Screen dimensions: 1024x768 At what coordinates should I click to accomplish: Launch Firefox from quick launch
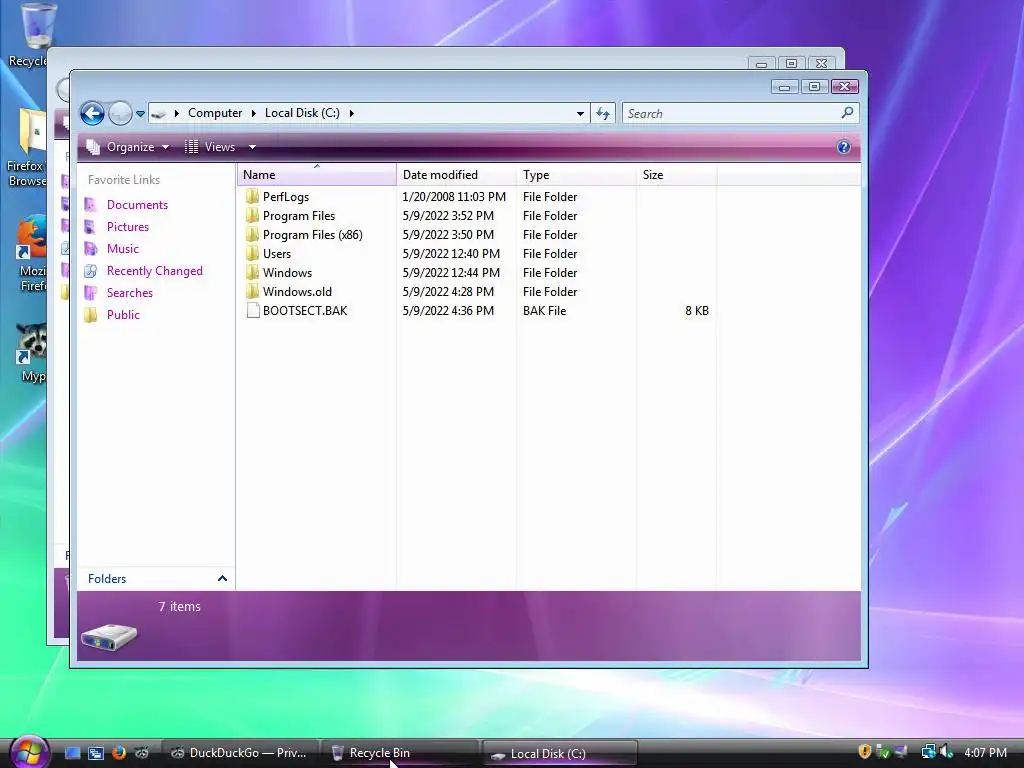(118, 753)
